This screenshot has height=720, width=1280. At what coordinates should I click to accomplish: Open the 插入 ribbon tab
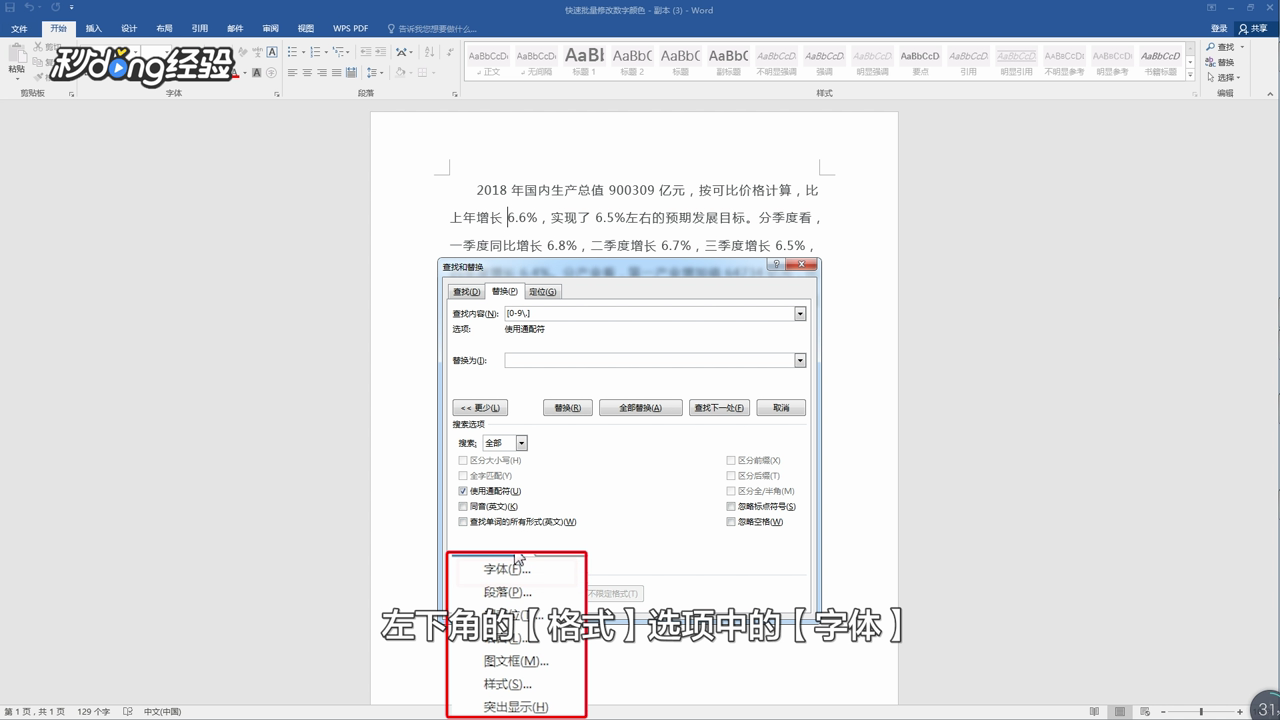pos(93,29)
